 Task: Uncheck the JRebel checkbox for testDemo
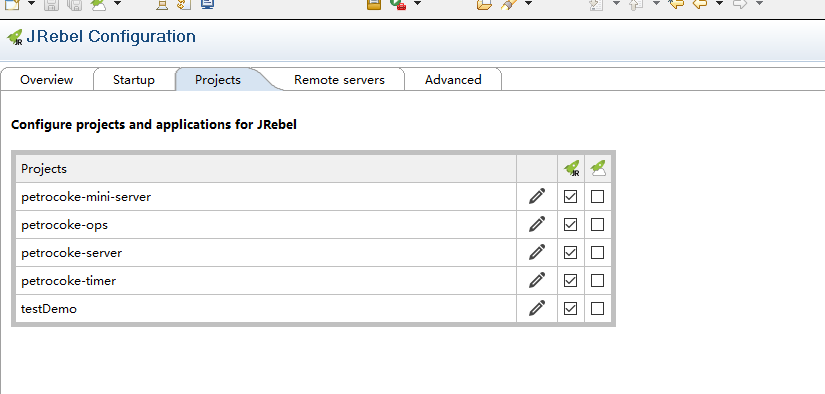coord(570,308)
